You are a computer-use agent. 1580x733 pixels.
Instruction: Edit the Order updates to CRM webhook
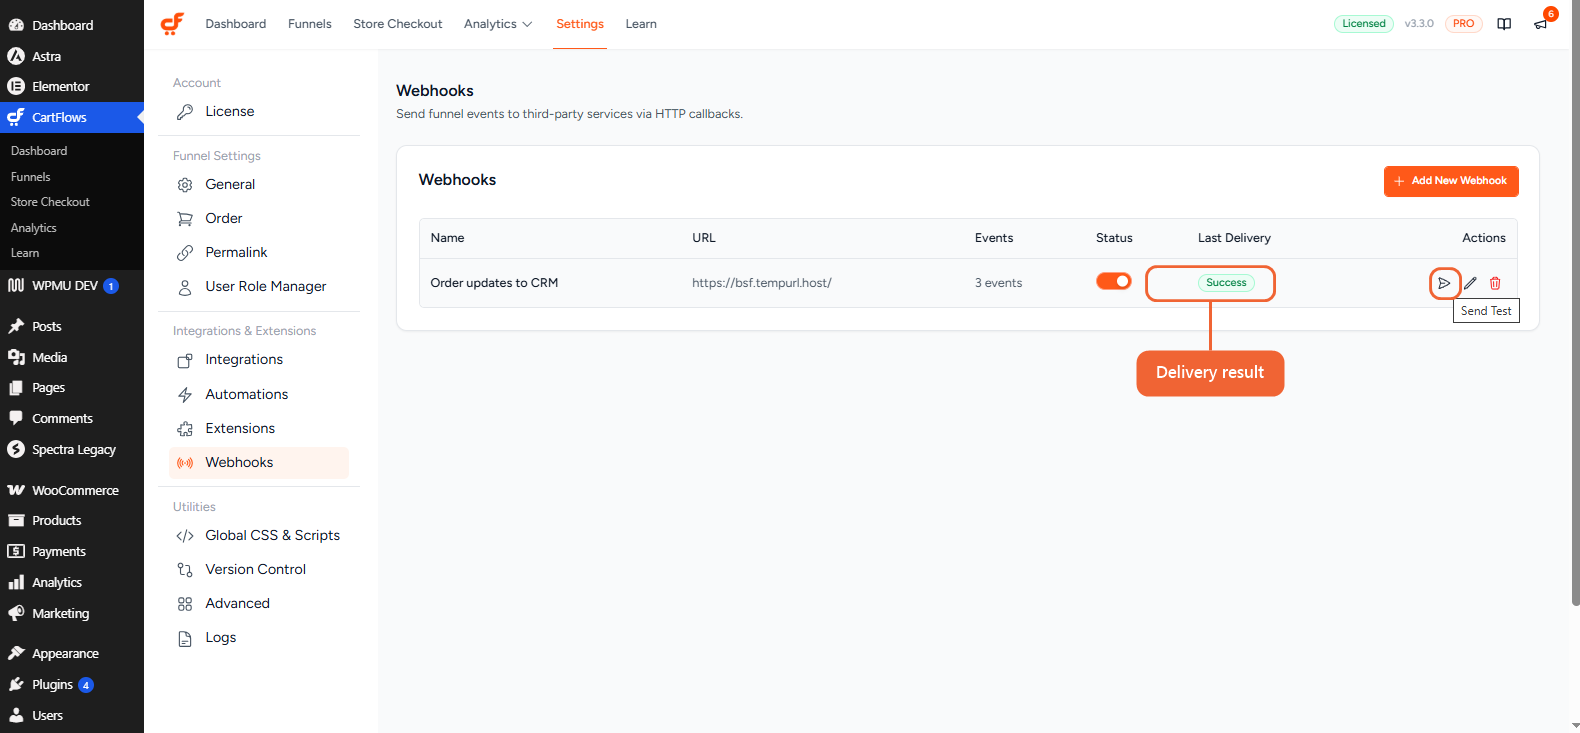pyautogui.click(x=1470, y=283)
